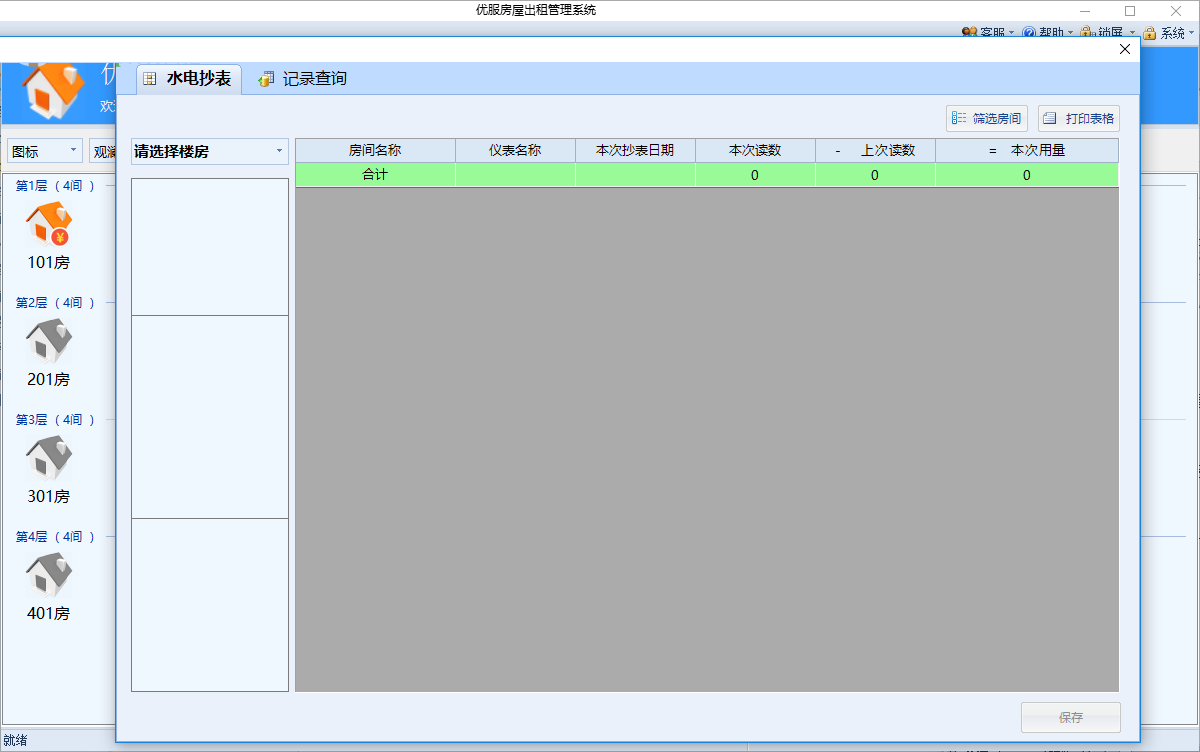The width and height of the screenshot is (1200, 752).
Task: Open the 客服 menu
Action: [988, 32]
